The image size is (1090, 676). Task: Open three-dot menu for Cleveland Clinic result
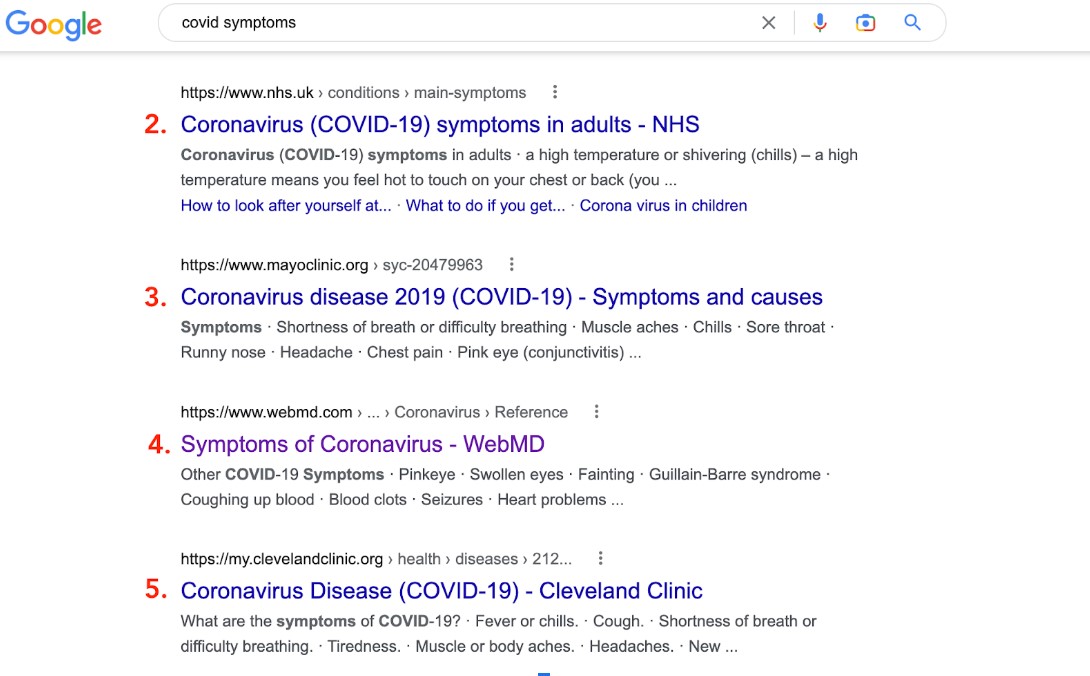601,559
